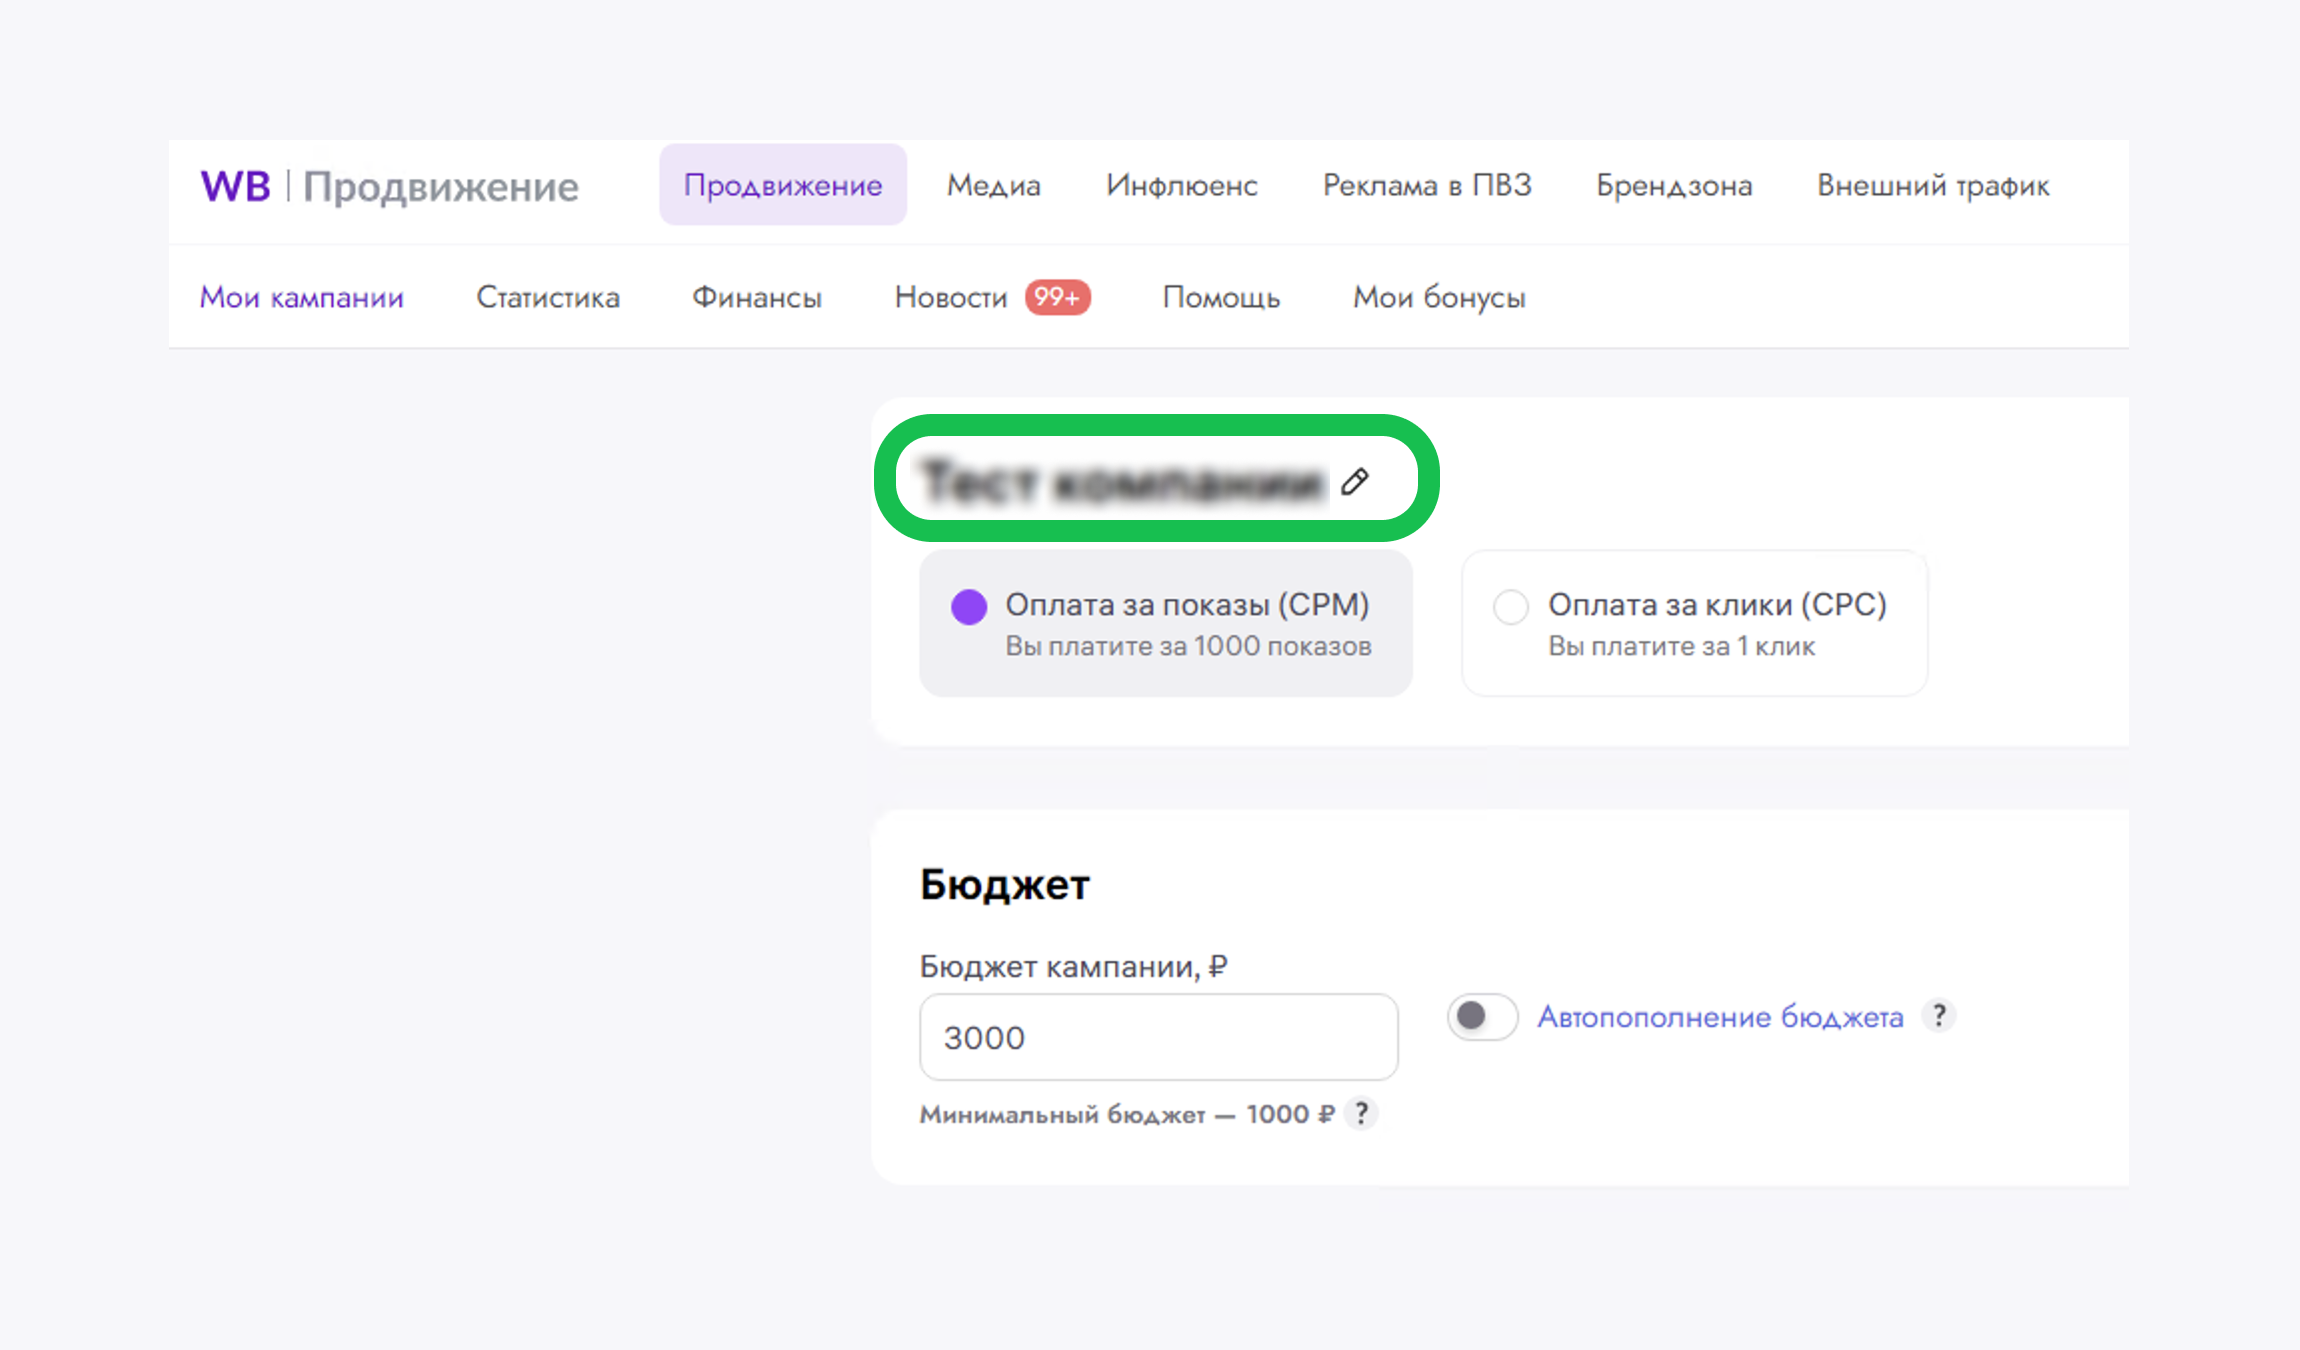The height and width of the screenshot is (1350, 2300).
Task: Open the Инфлюенс section
Action: click(x=1181, y=185)
